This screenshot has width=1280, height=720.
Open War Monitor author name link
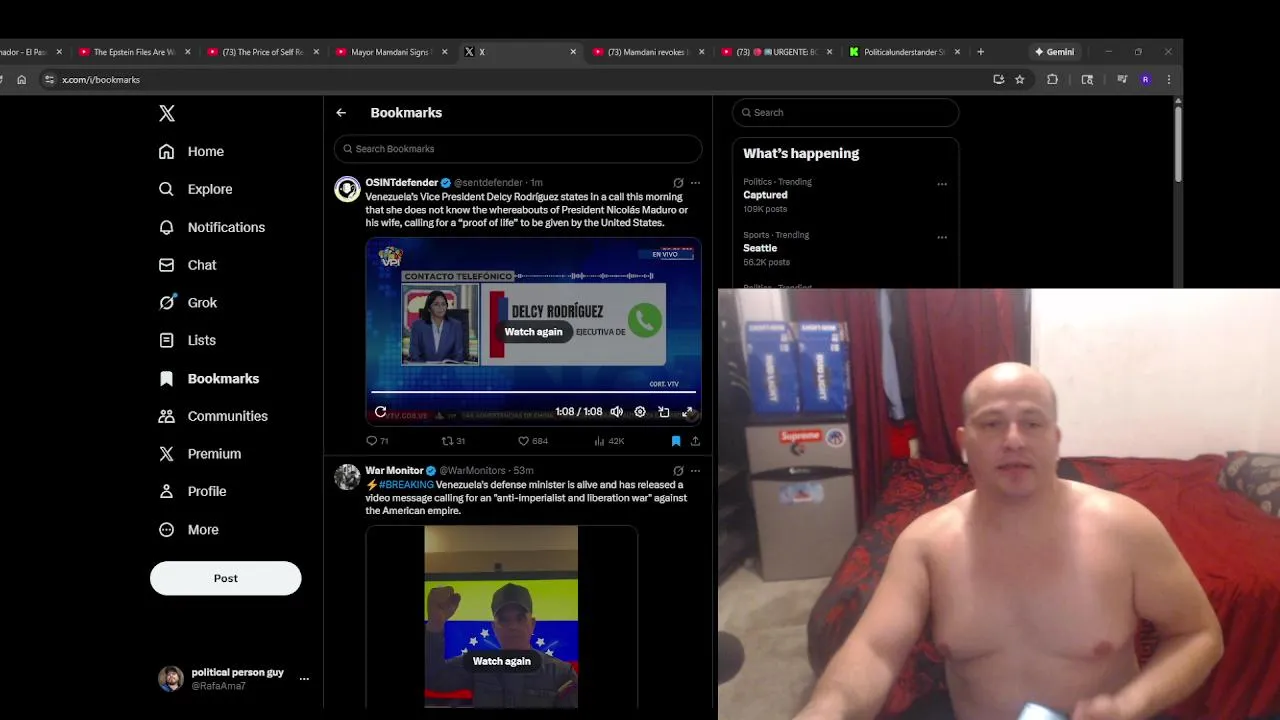394,471
